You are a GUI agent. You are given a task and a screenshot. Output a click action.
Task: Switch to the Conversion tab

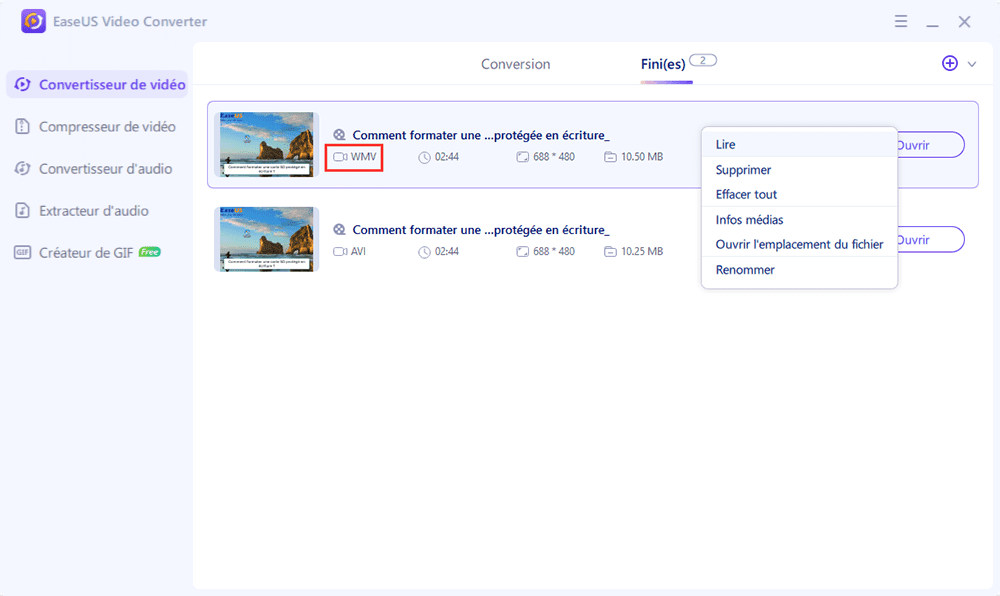click(x=515, y=64)
